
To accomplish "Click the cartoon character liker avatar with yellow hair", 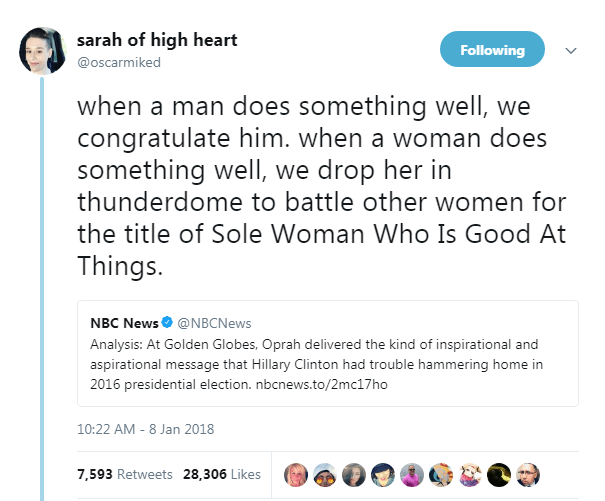I will pos(442,474).
